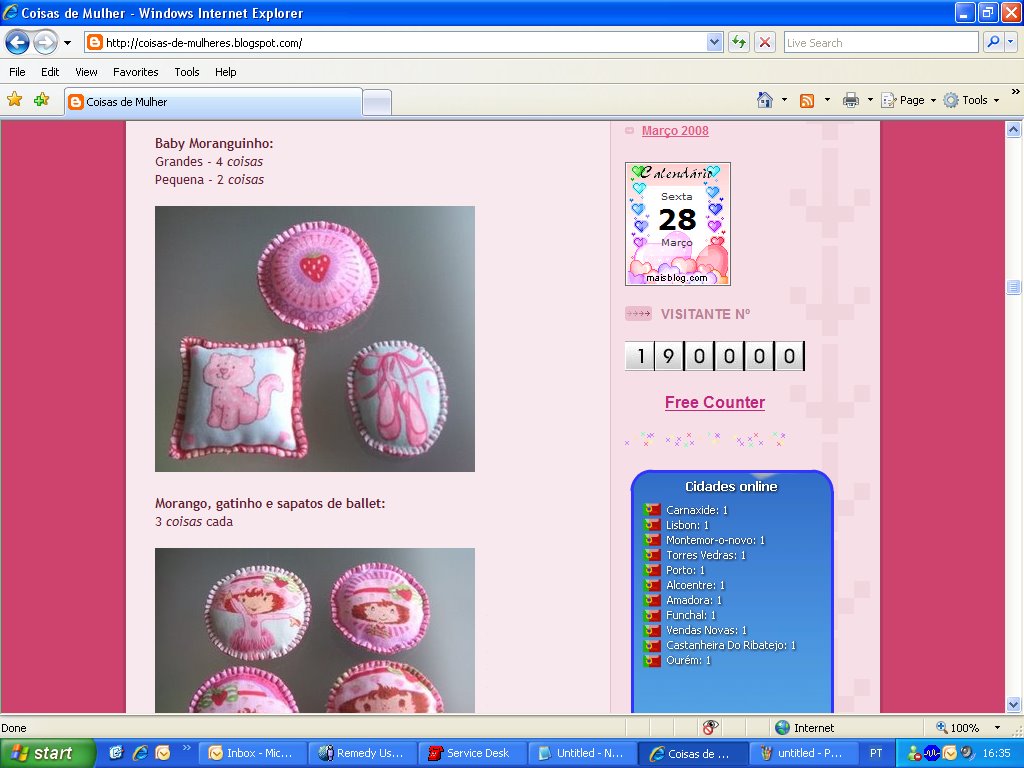Click the privacy report icon in status bar

[x=711, y=728]
